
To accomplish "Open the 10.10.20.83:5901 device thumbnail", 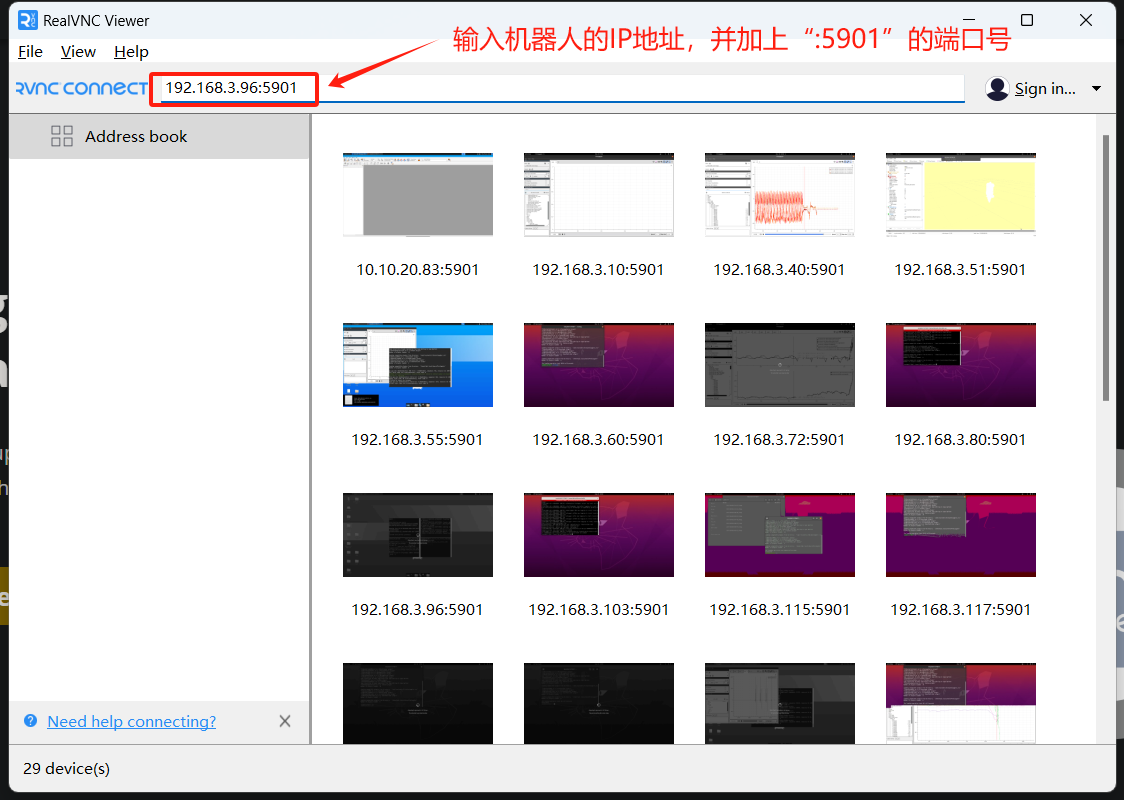I will coord(418,195).
